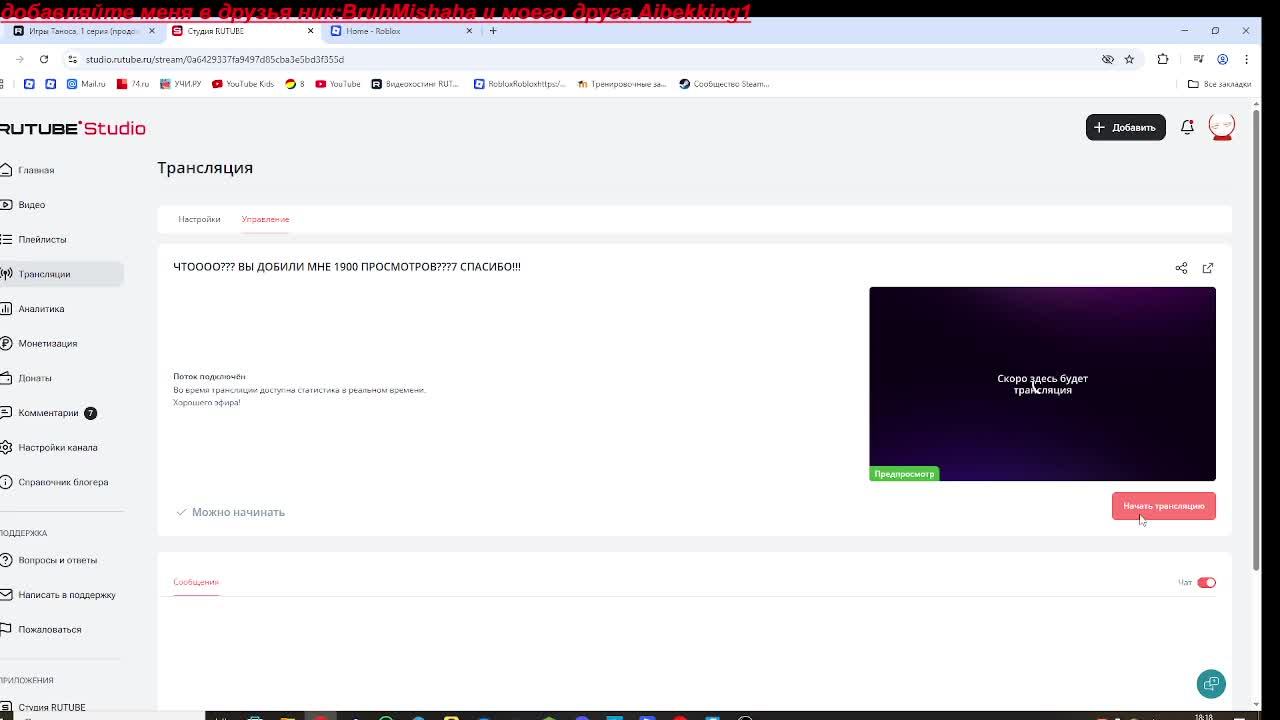Select the Сообщения tab

click(x=195, y=582)
